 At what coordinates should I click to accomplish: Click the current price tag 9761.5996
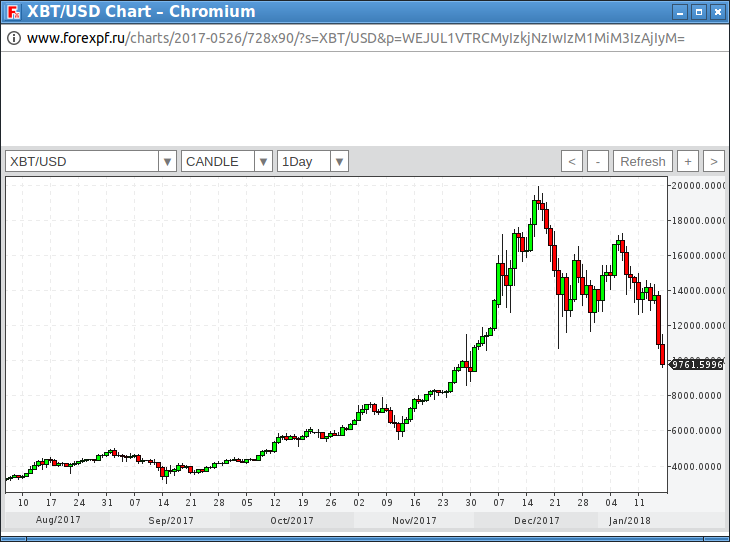point(697,365)
